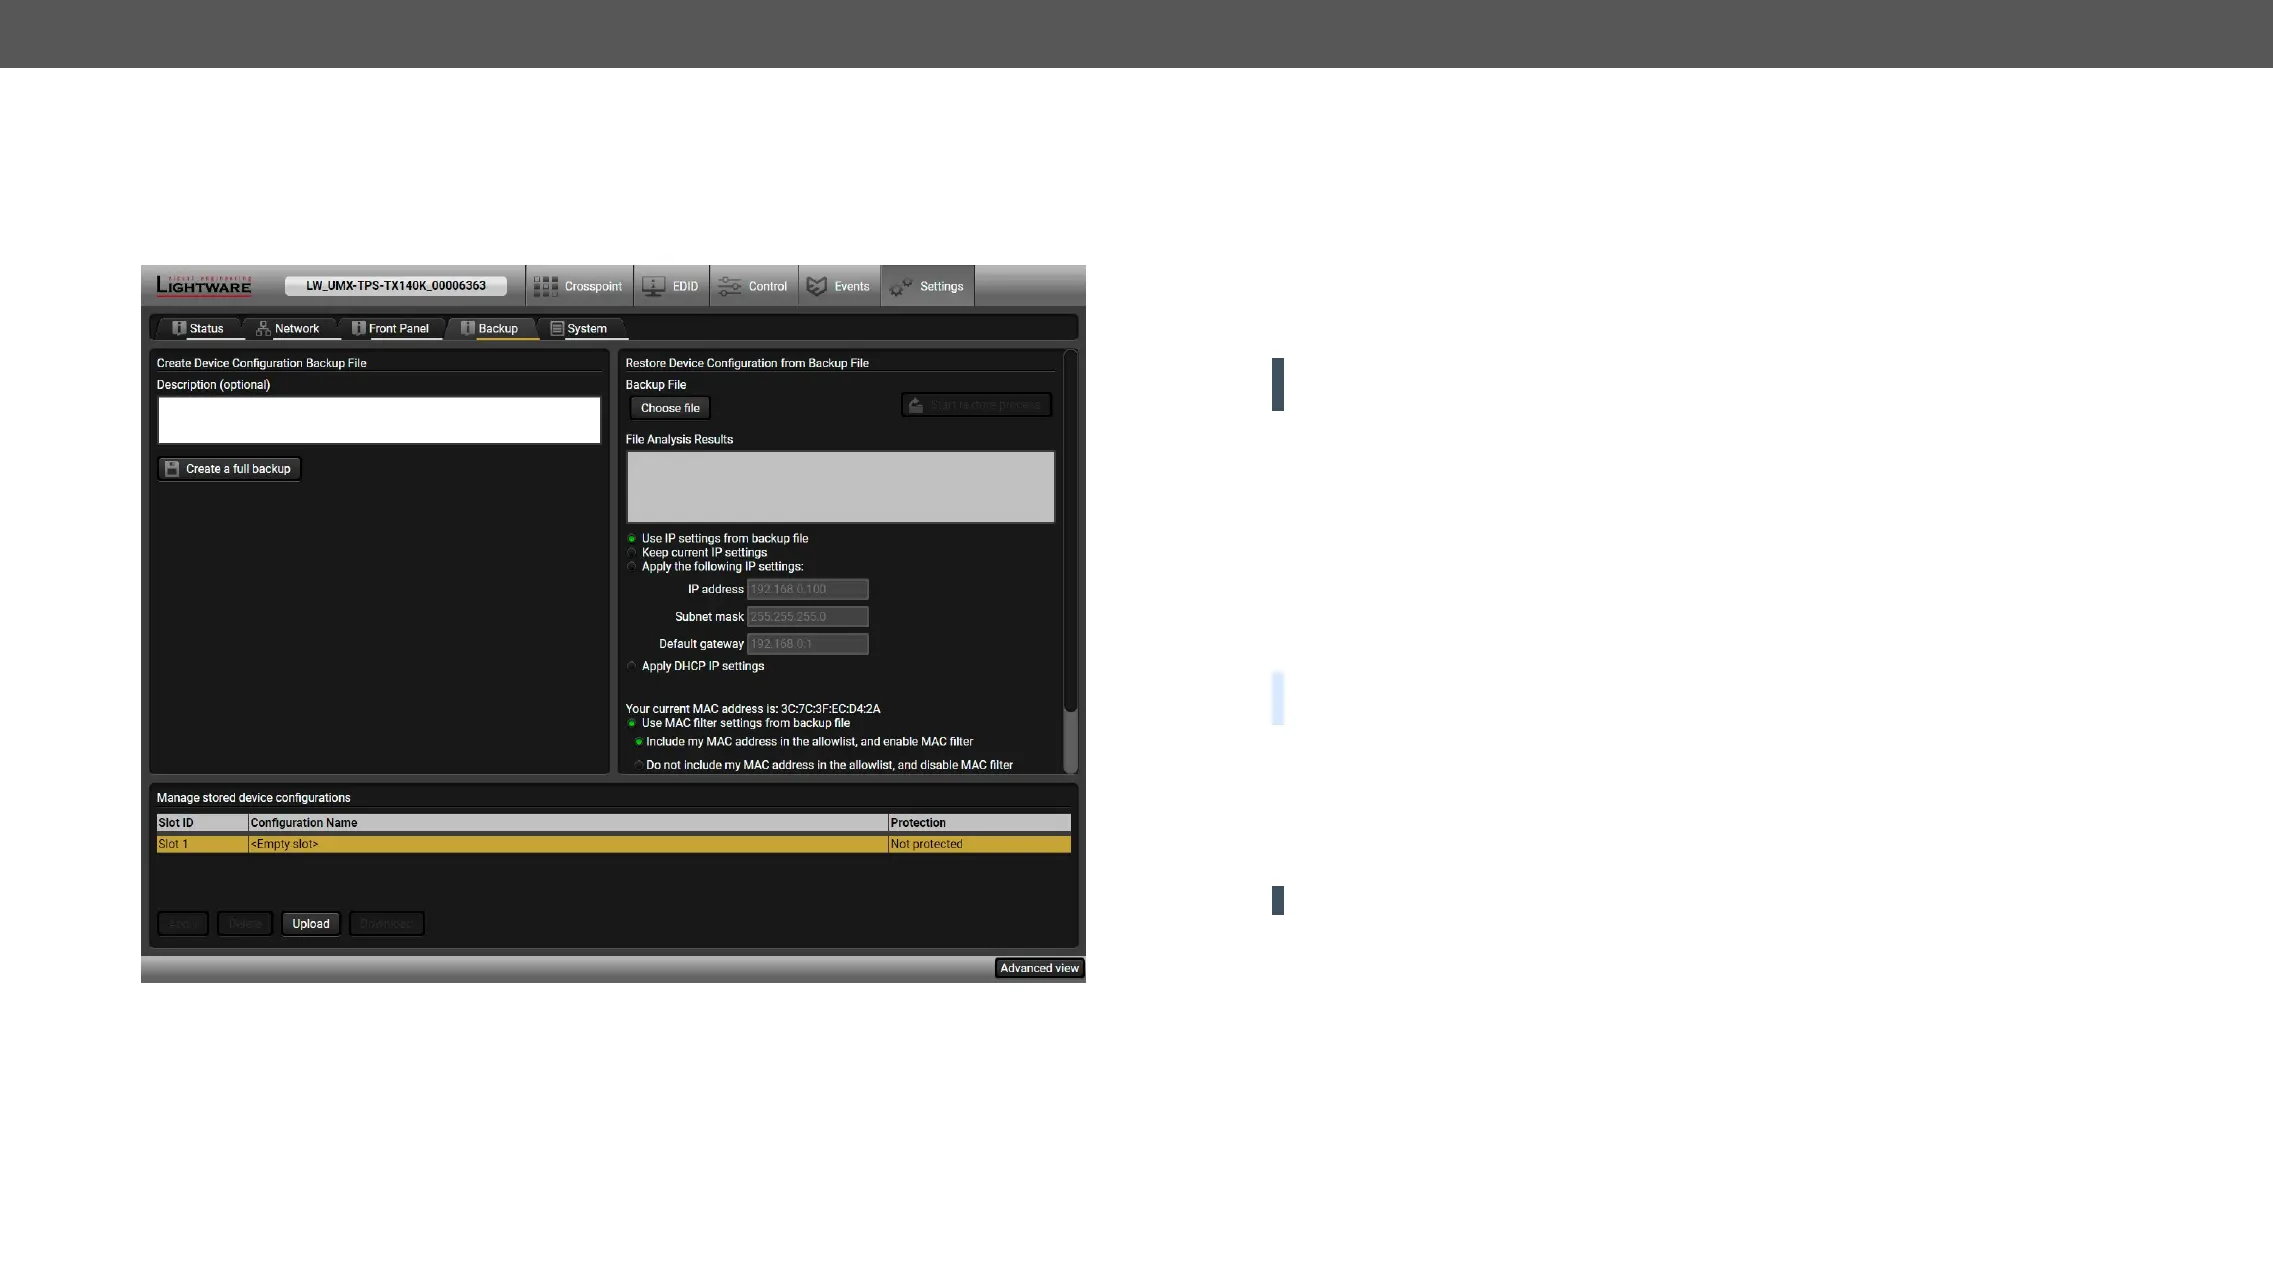
Task: Open the Advanced view
Action: pos(1039,968)
